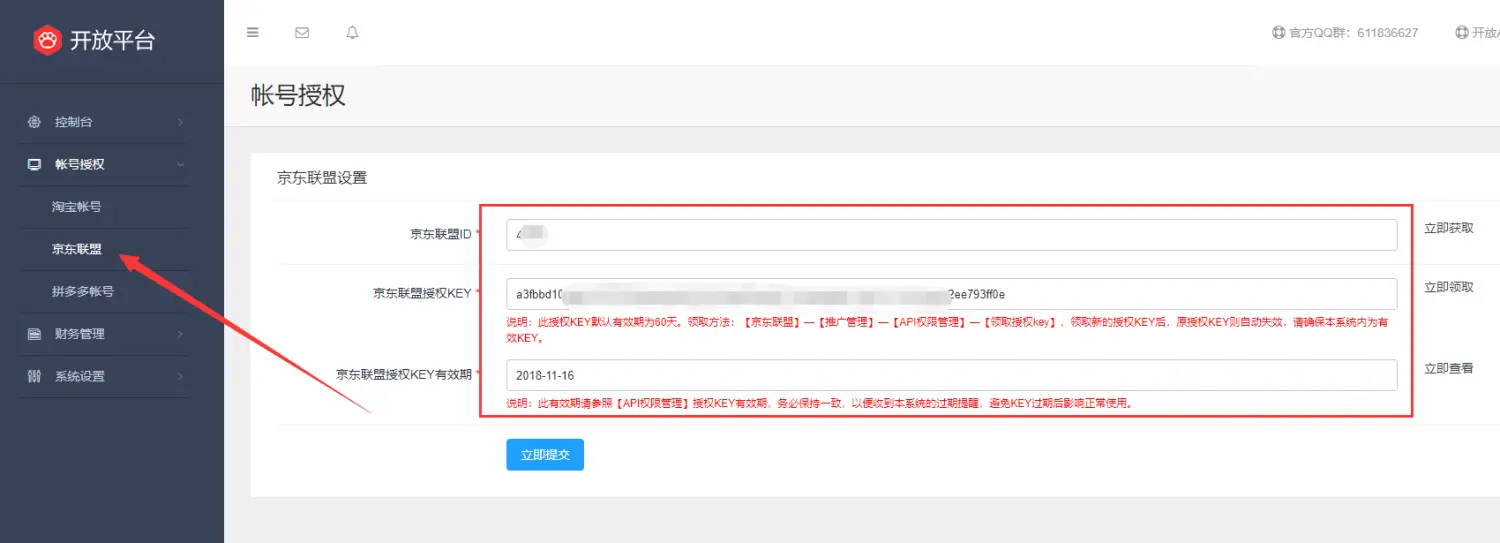Image resolution: width=1500 pixels, height=543 pixels.
Task: Collapse the 帐号授权 chevron arrow
Action: [180, 164]
